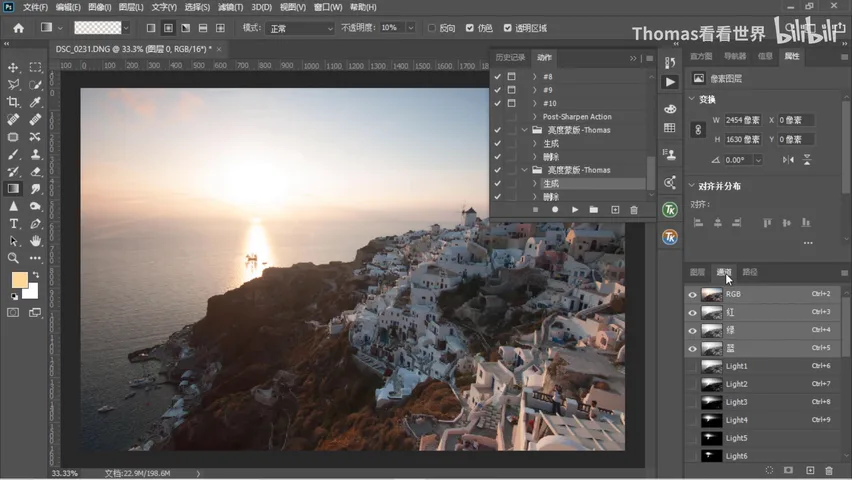Switch to the 历史记录 tab
The height and width of the screenshot is (480, 852).
pyautogui.click(x=510, y=57)
